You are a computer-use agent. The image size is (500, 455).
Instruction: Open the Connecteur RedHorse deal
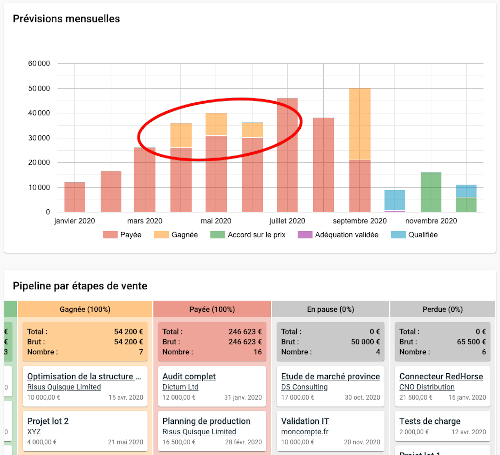coord(441,376)
